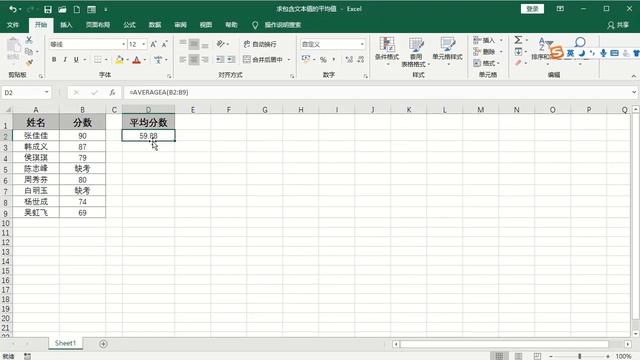Open the font size 12 dropdown
Image resolution: width=640 pixels, height=360 pixels.
(144, 44)
